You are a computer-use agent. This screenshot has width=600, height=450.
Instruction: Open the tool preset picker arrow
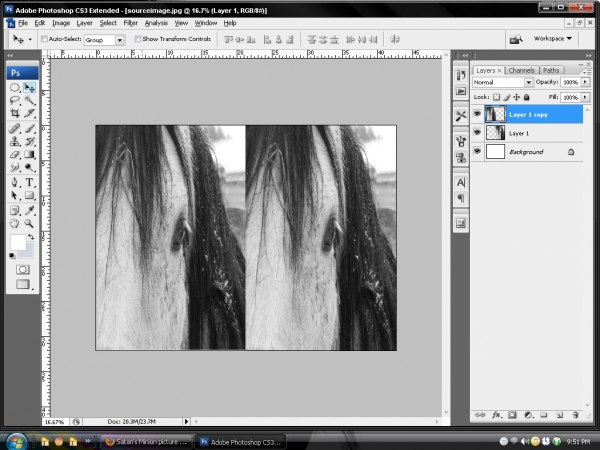tap(30, 39)
